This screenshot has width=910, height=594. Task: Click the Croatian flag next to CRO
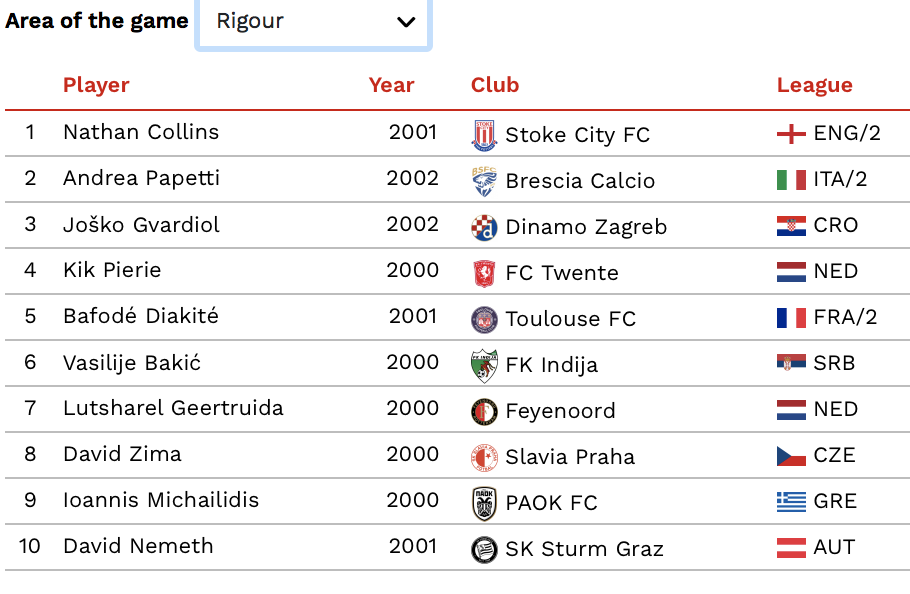click(x=791, y=226)
